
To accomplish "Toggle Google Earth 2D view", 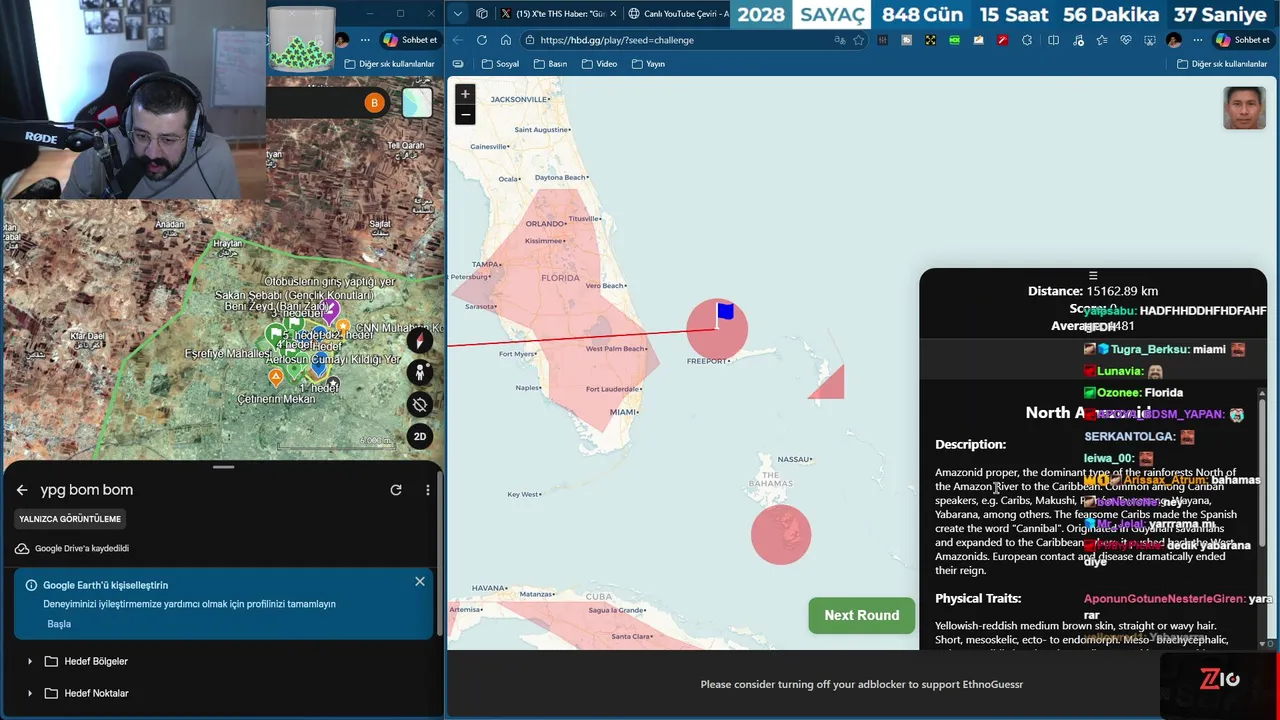I will tap(420, 436).
